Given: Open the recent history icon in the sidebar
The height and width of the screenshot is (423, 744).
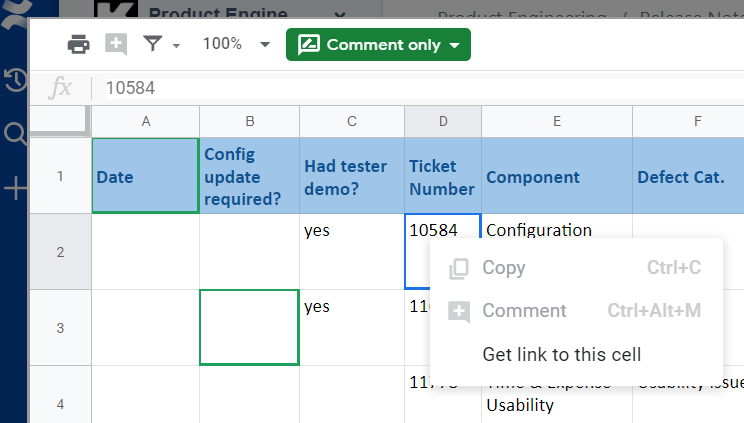Looking at the screenshot, I should 15,81.
